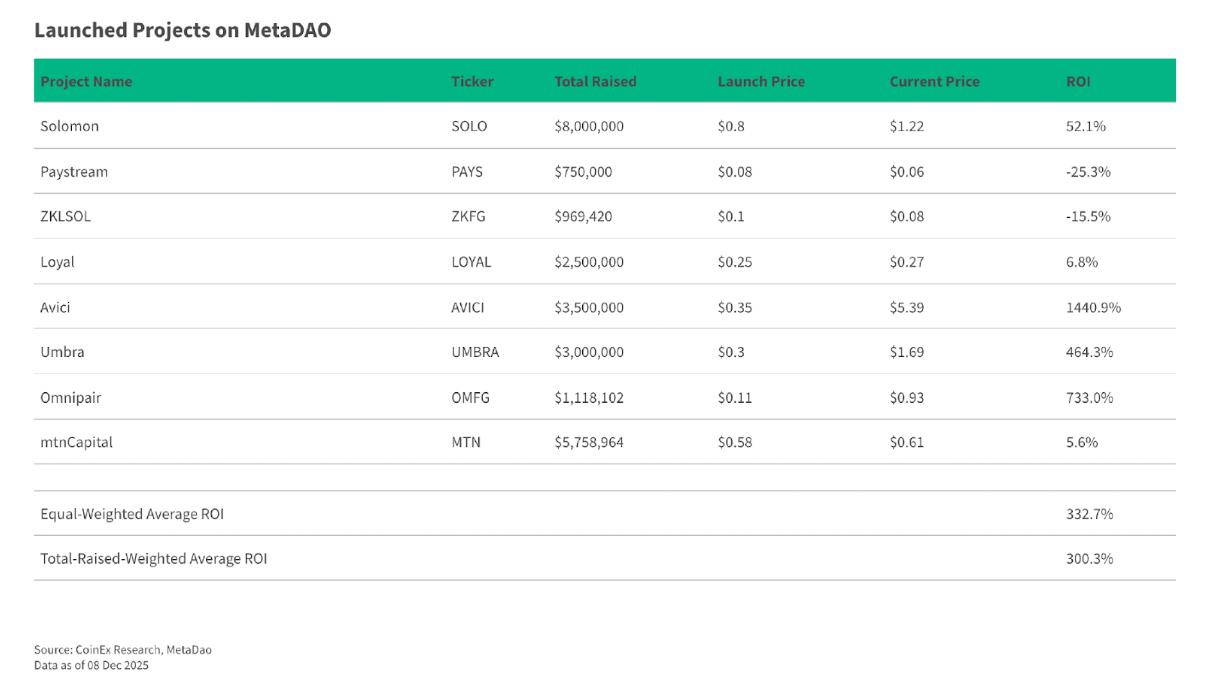This screenshot has height=684, width=1208.
Task: Select the Total Raised column header
Action: pyautogui.click(x=595, y=81)
